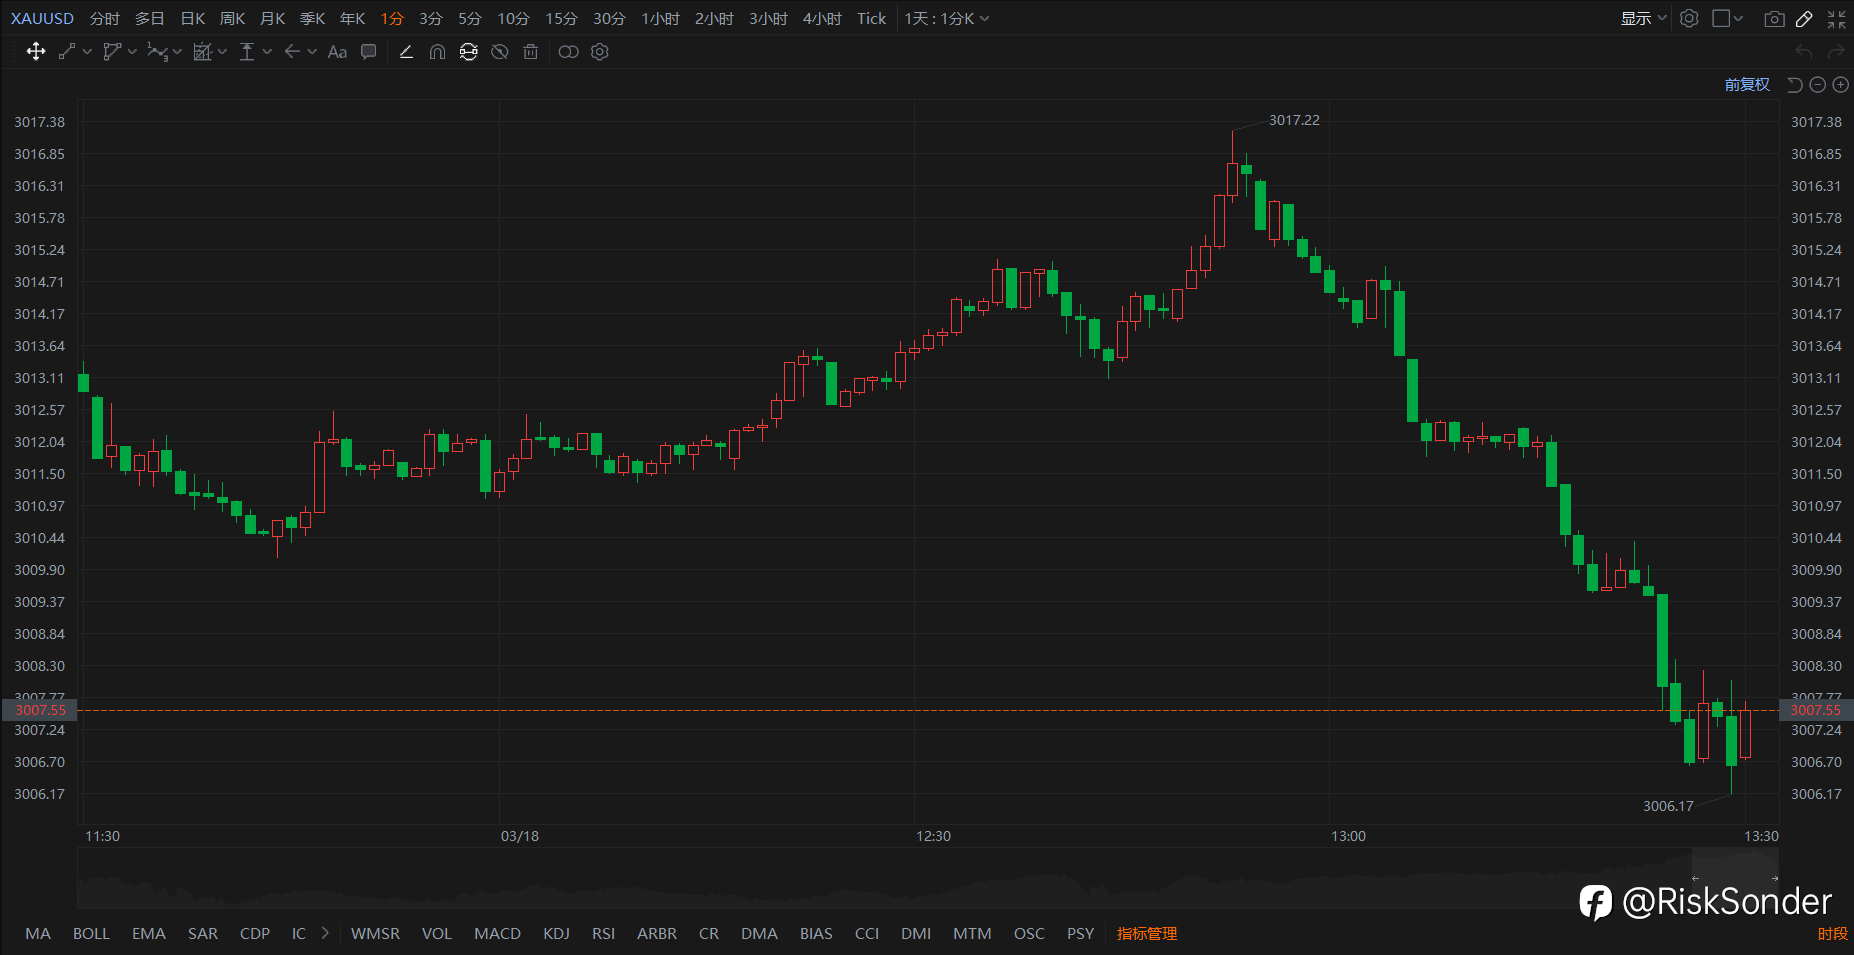Select the Aa text annotation tool

337,52
